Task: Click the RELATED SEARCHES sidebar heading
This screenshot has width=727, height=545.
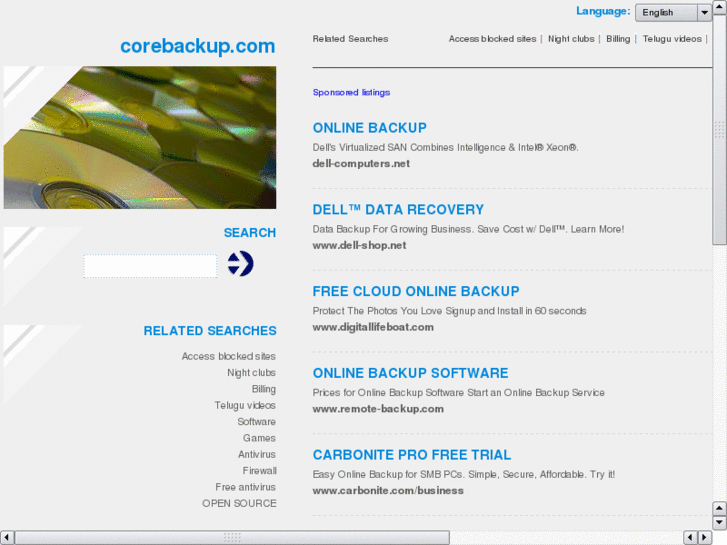Action: [x=210, y=331]
